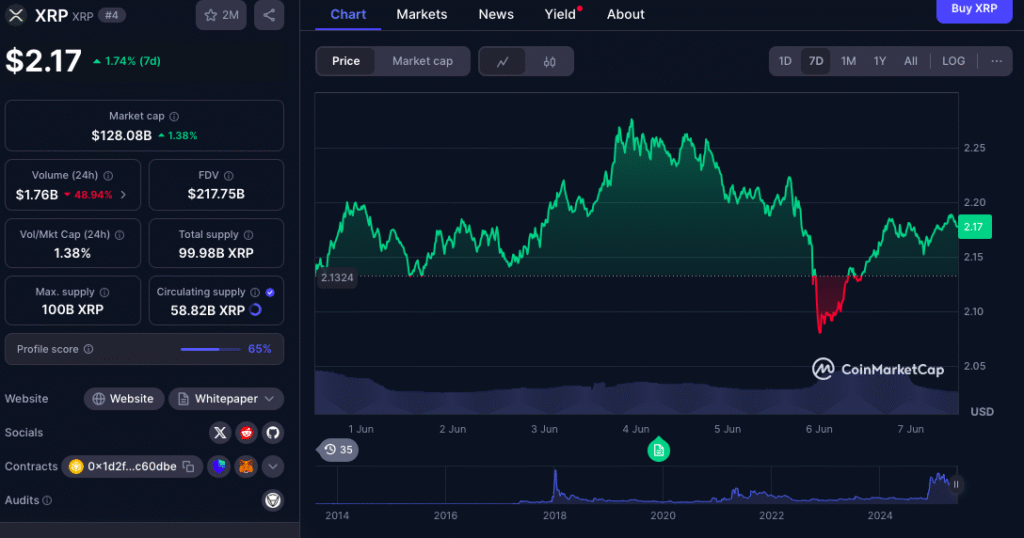
Task: Click the XRP logo icon
Action: pyautogui.click(x=16, y=15)
